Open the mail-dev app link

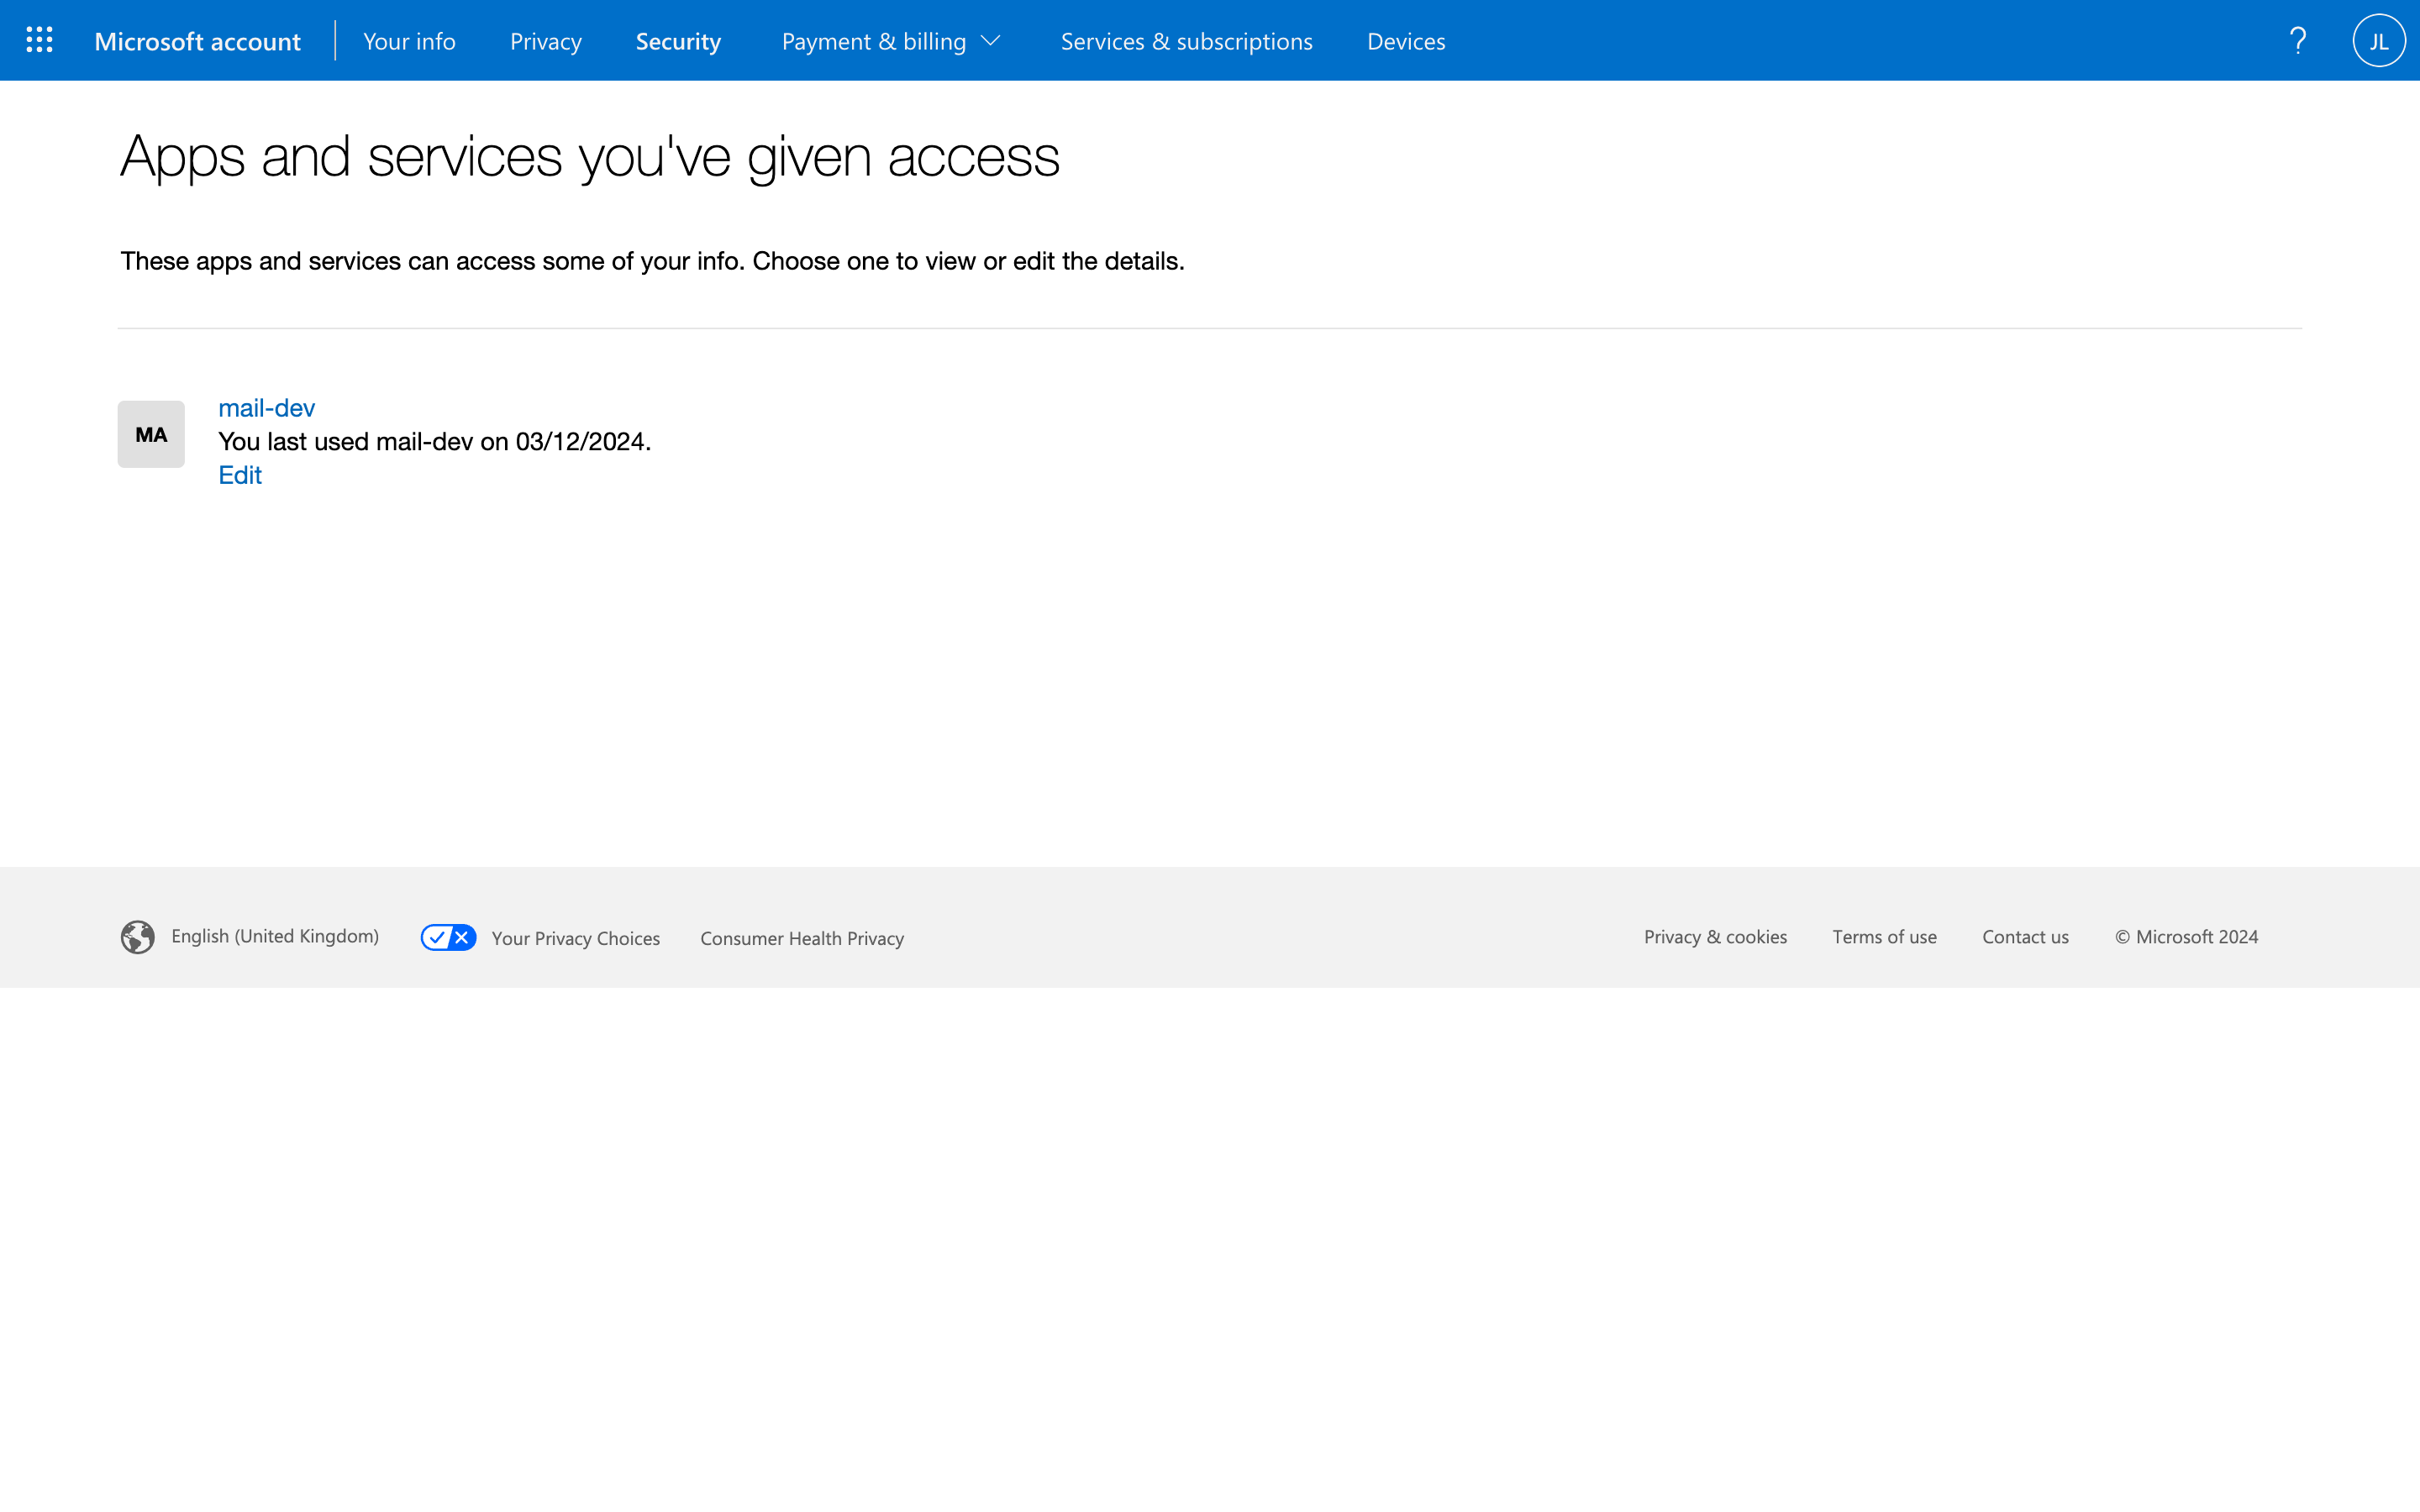266,408
